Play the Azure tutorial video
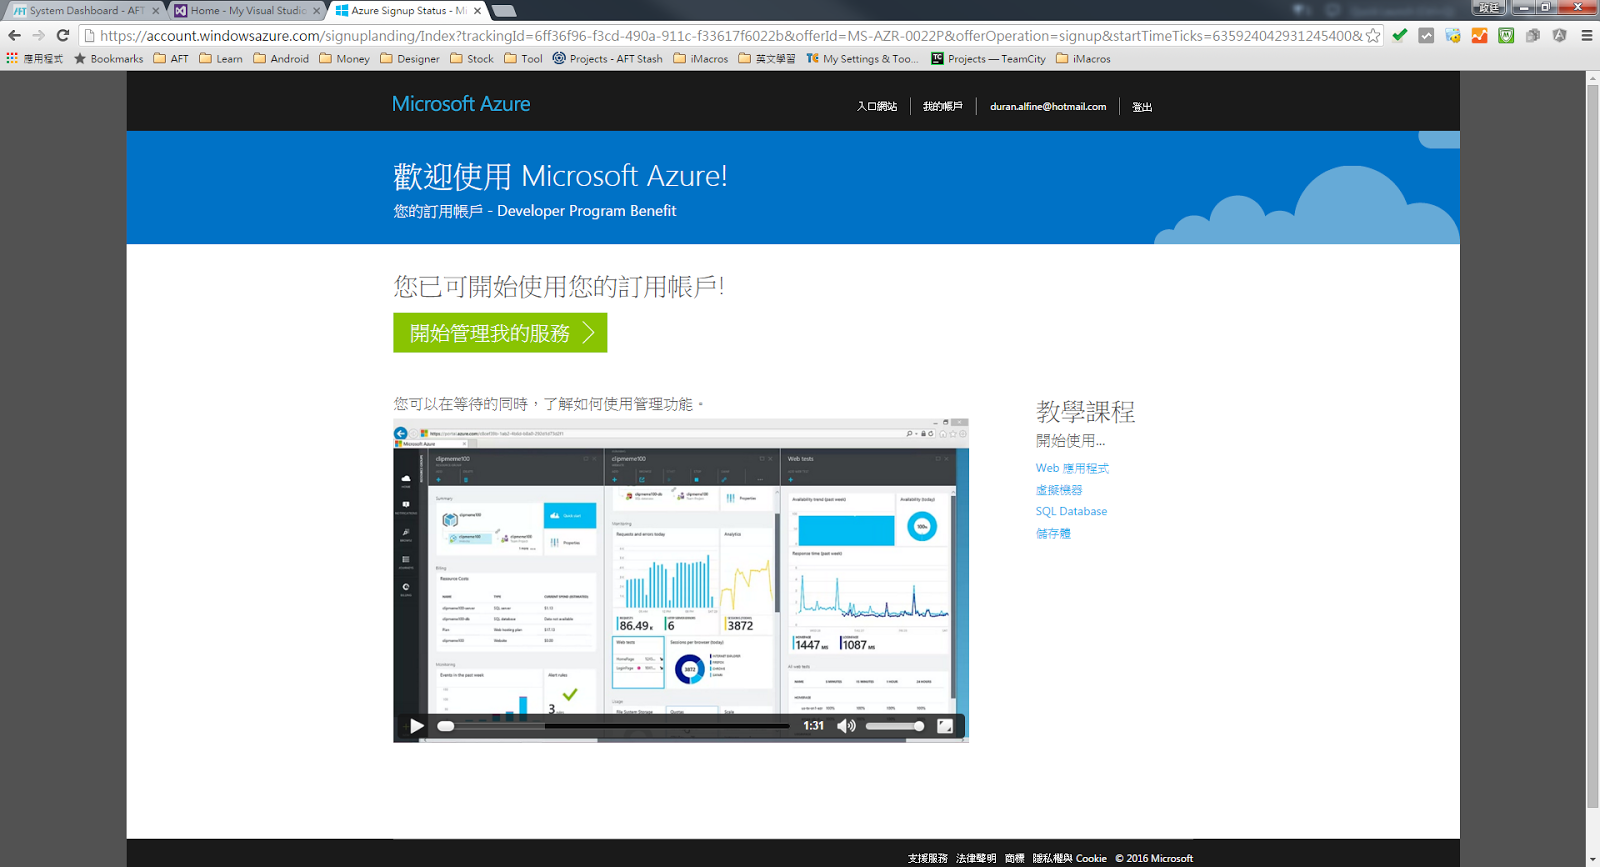The image size is (1600, 867). pos(417,726)
